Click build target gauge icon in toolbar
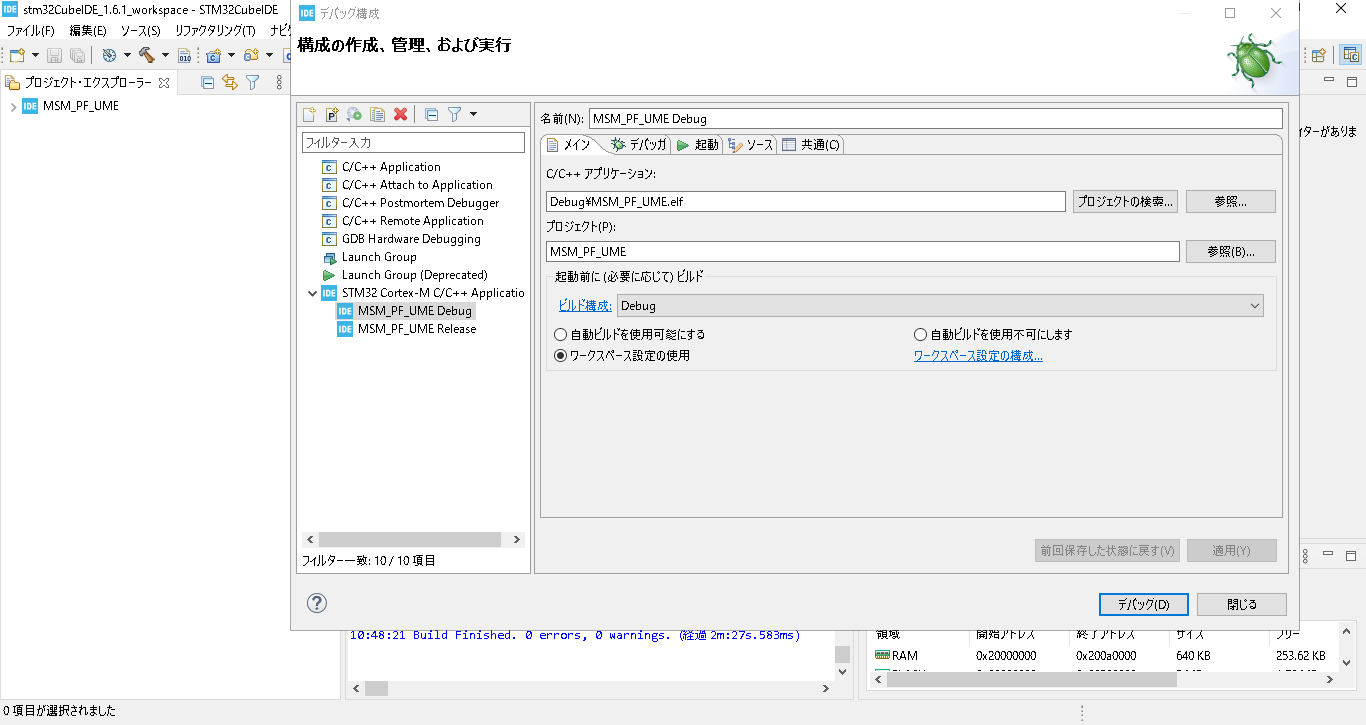 (x=109, y=55)
